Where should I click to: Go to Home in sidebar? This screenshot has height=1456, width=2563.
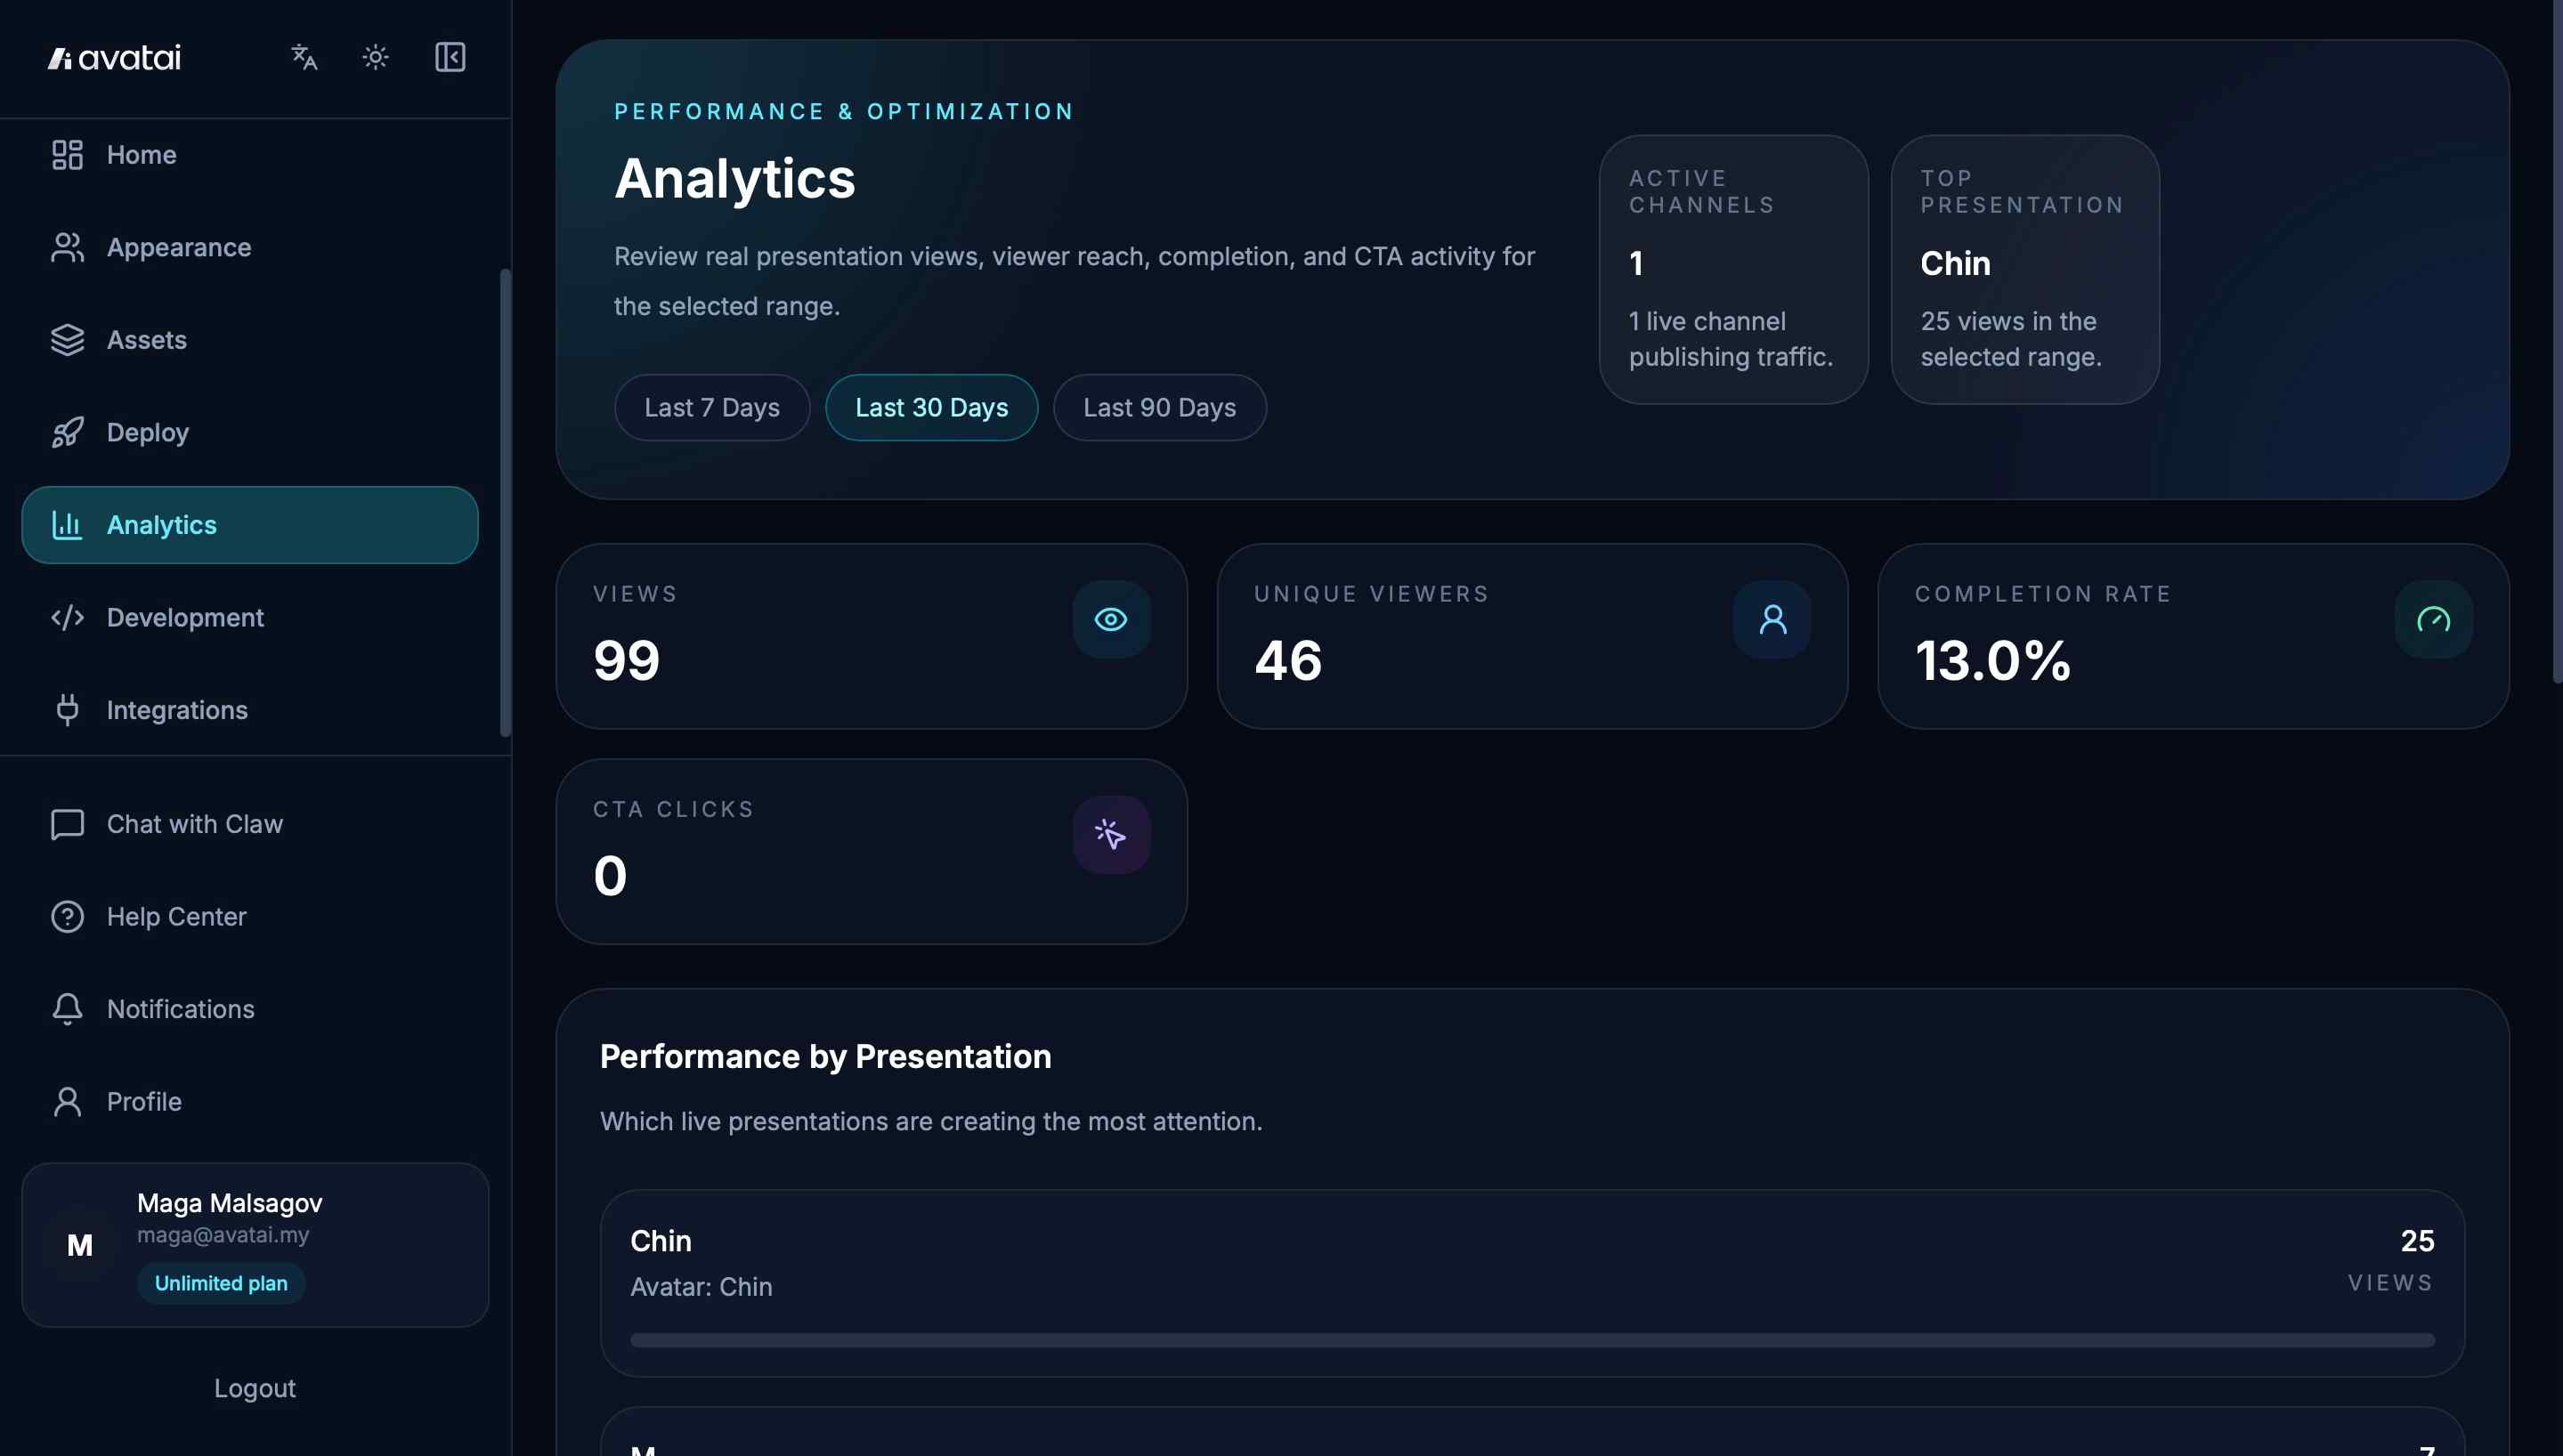coord(250,155)
